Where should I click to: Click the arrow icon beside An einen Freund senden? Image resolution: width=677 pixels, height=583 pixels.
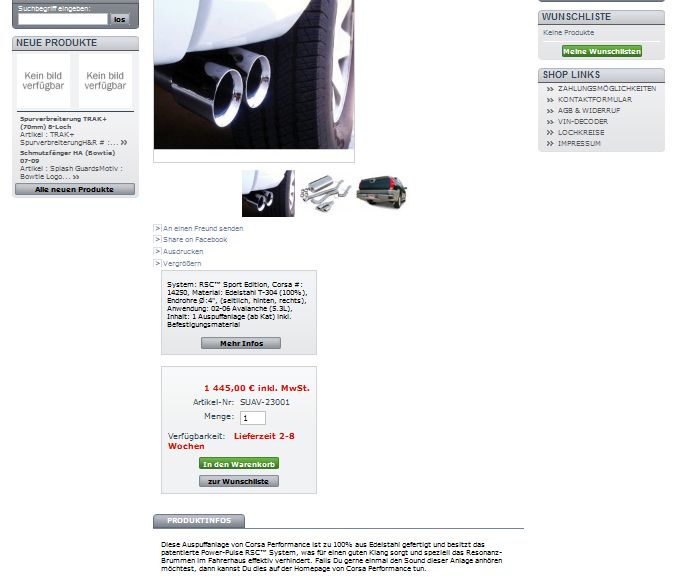158,228
